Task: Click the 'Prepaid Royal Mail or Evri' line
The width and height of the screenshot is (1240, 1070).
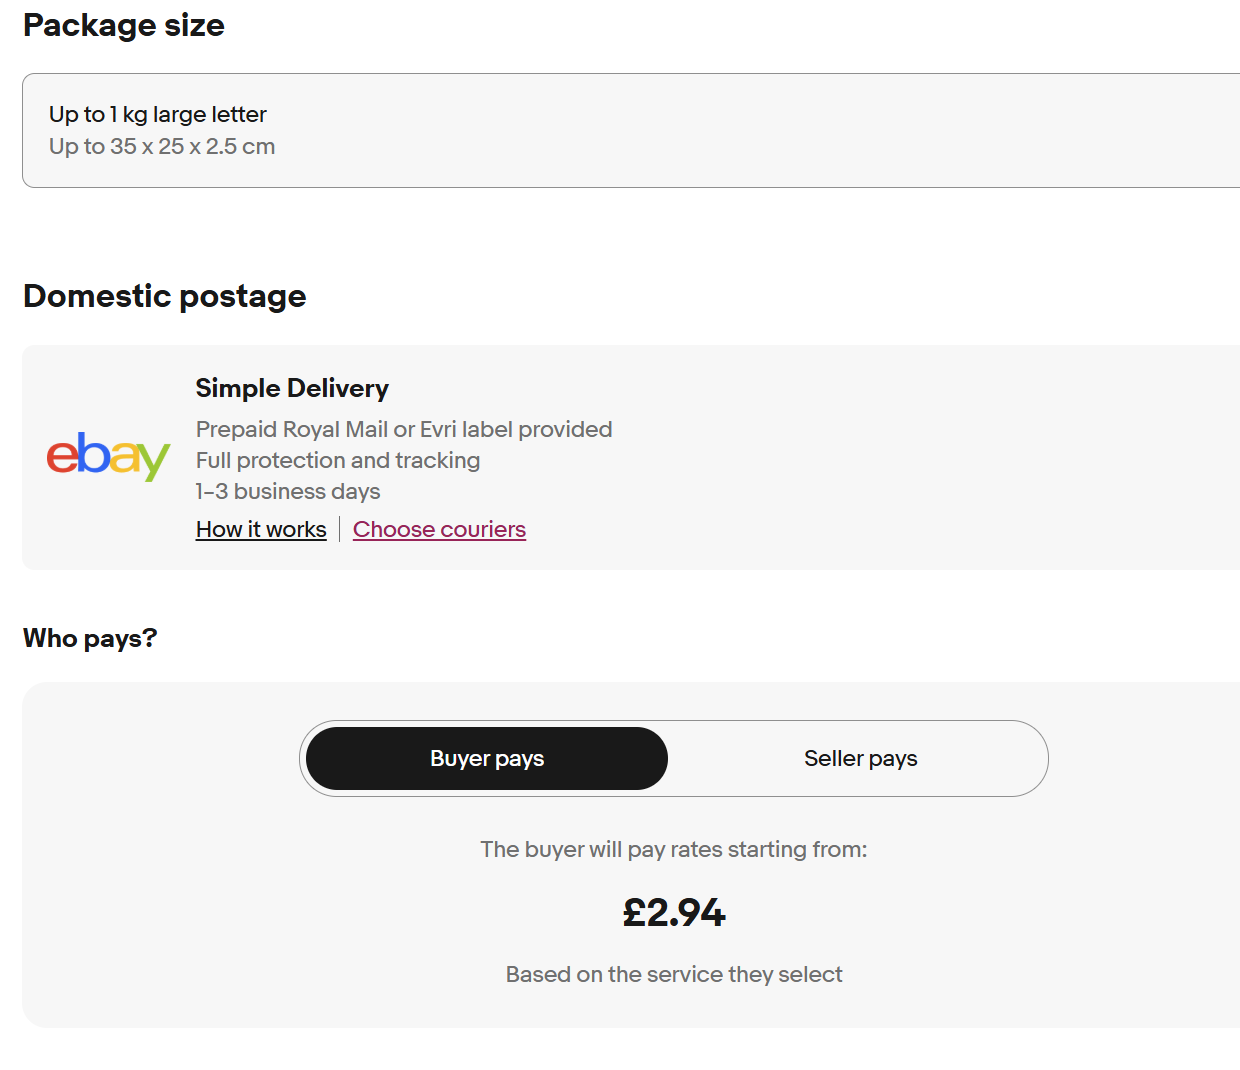Action: pyautogui.click(x=404, y=429)
